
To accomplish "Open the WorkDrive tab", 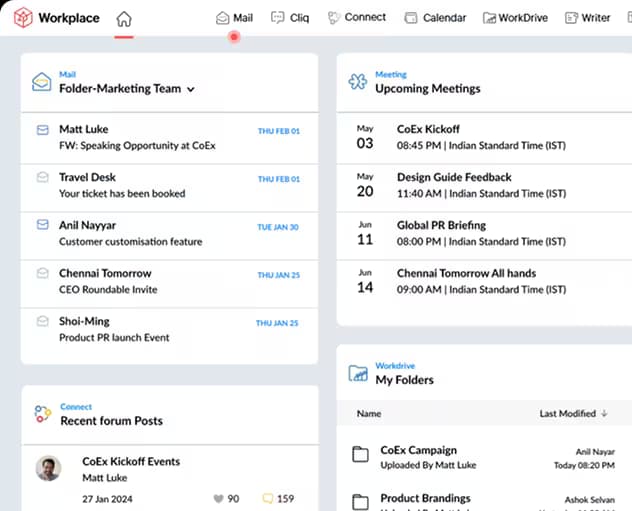I will [x=516, y=18].
